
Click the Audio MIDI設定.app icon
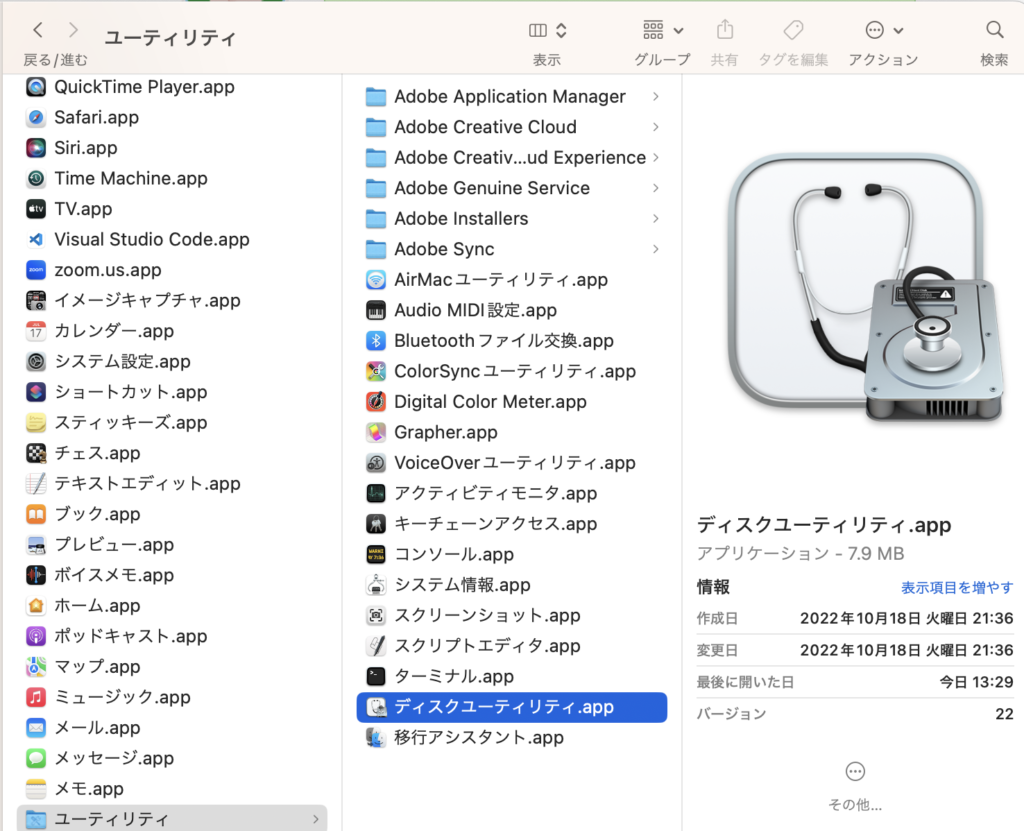pyautogui.click(x=376, y=310)
